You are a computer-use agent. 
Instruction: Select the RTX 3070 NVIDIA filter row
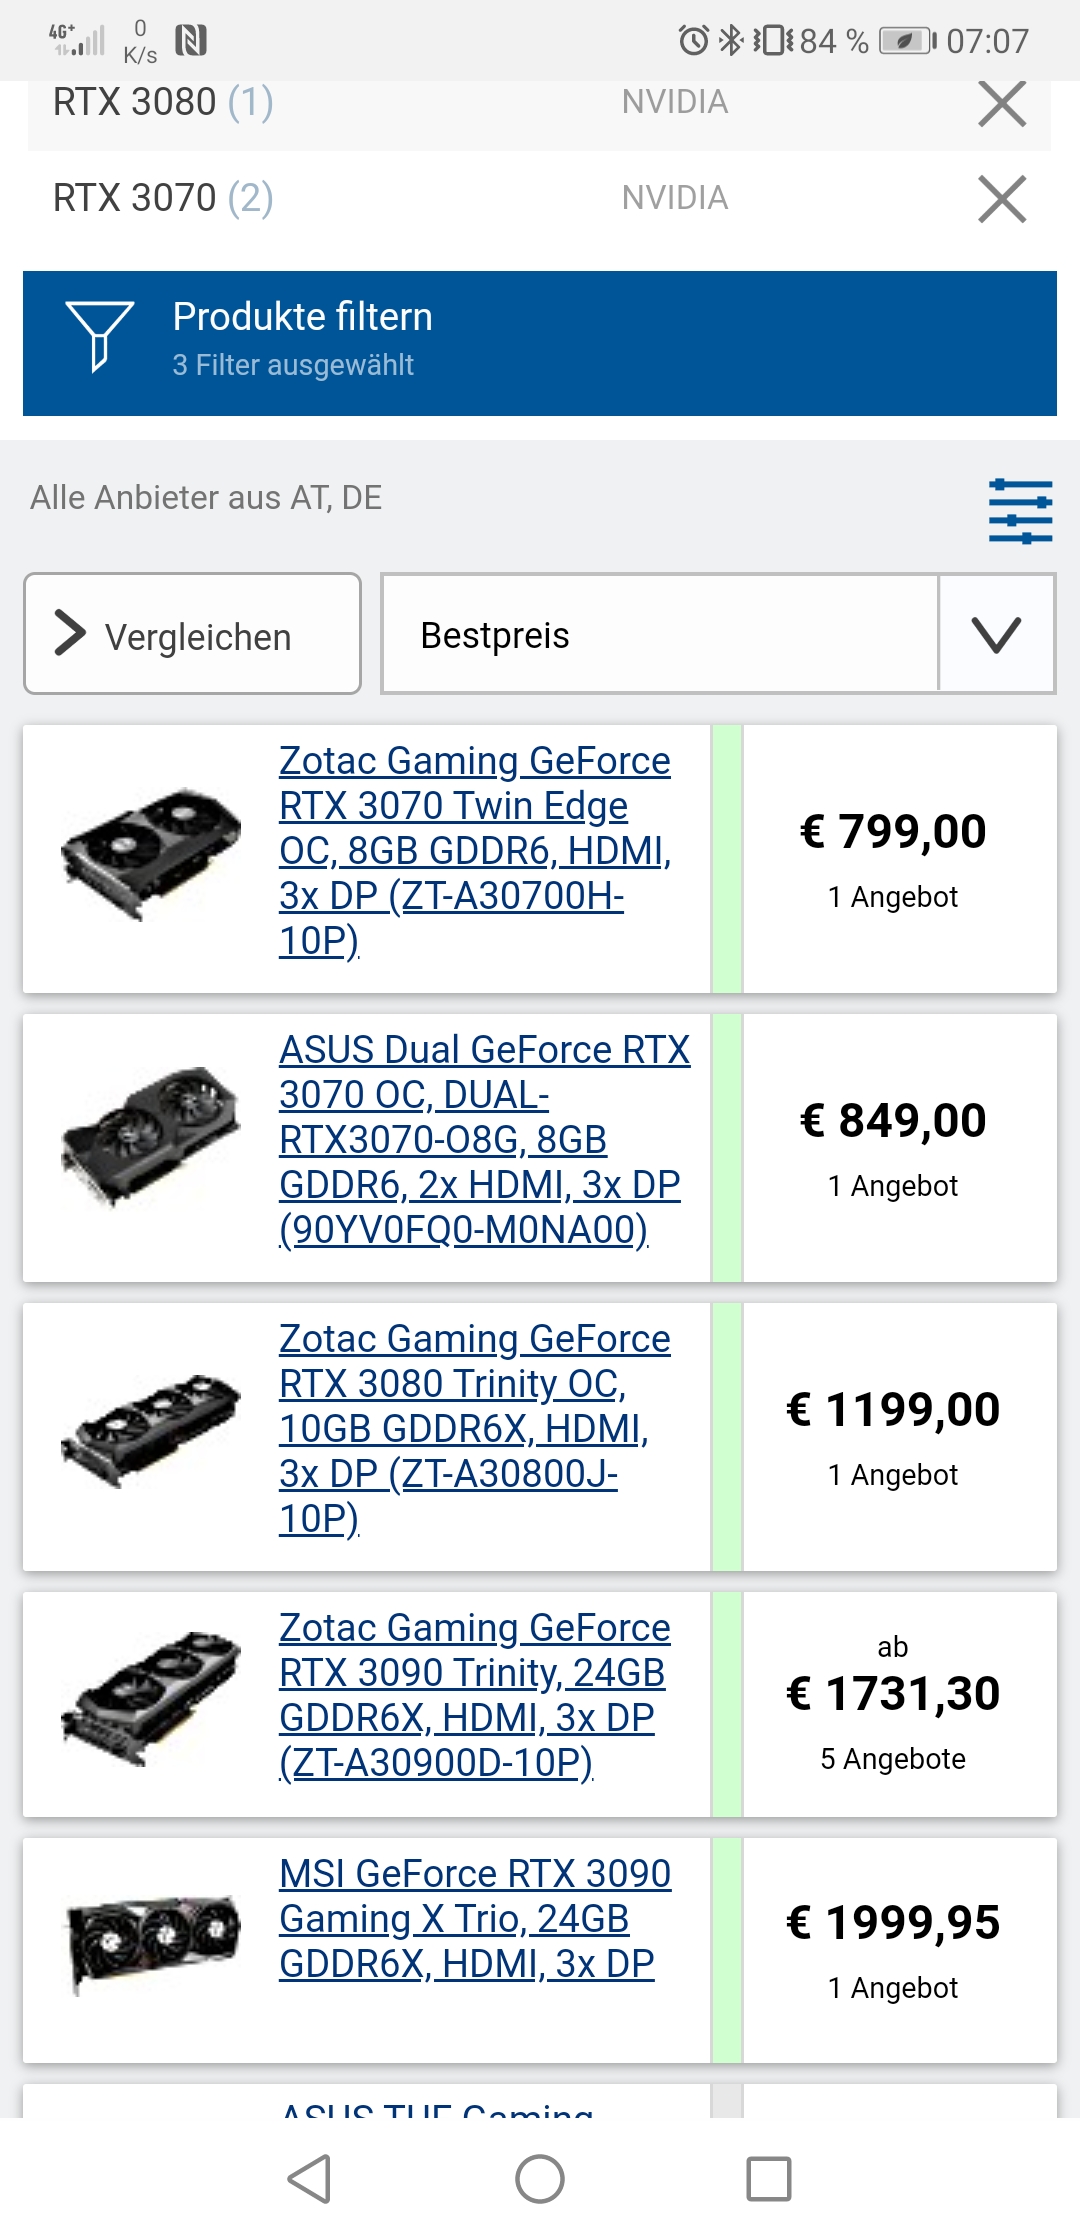click(400, 198)
